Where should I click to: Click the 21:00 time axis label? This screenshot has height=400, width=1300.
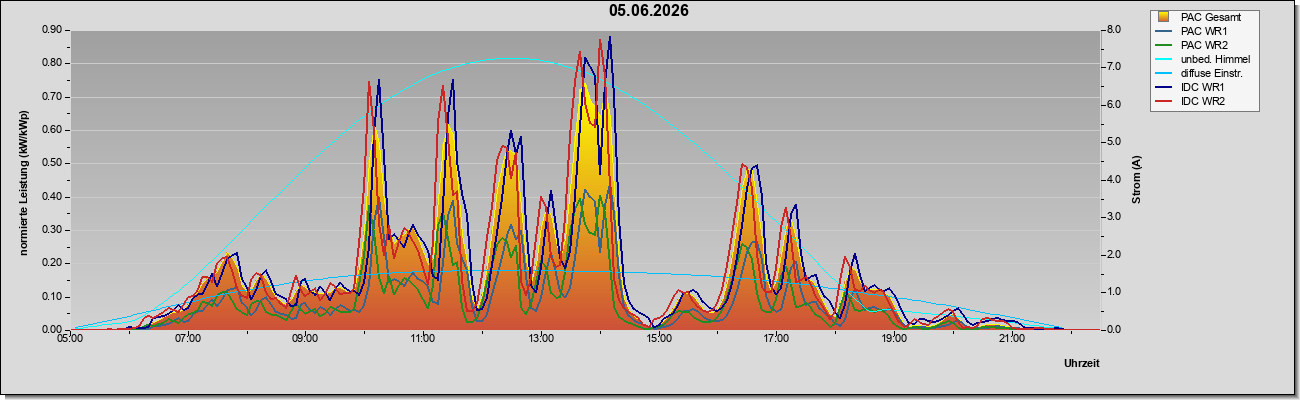click(x=1012, y=340)
